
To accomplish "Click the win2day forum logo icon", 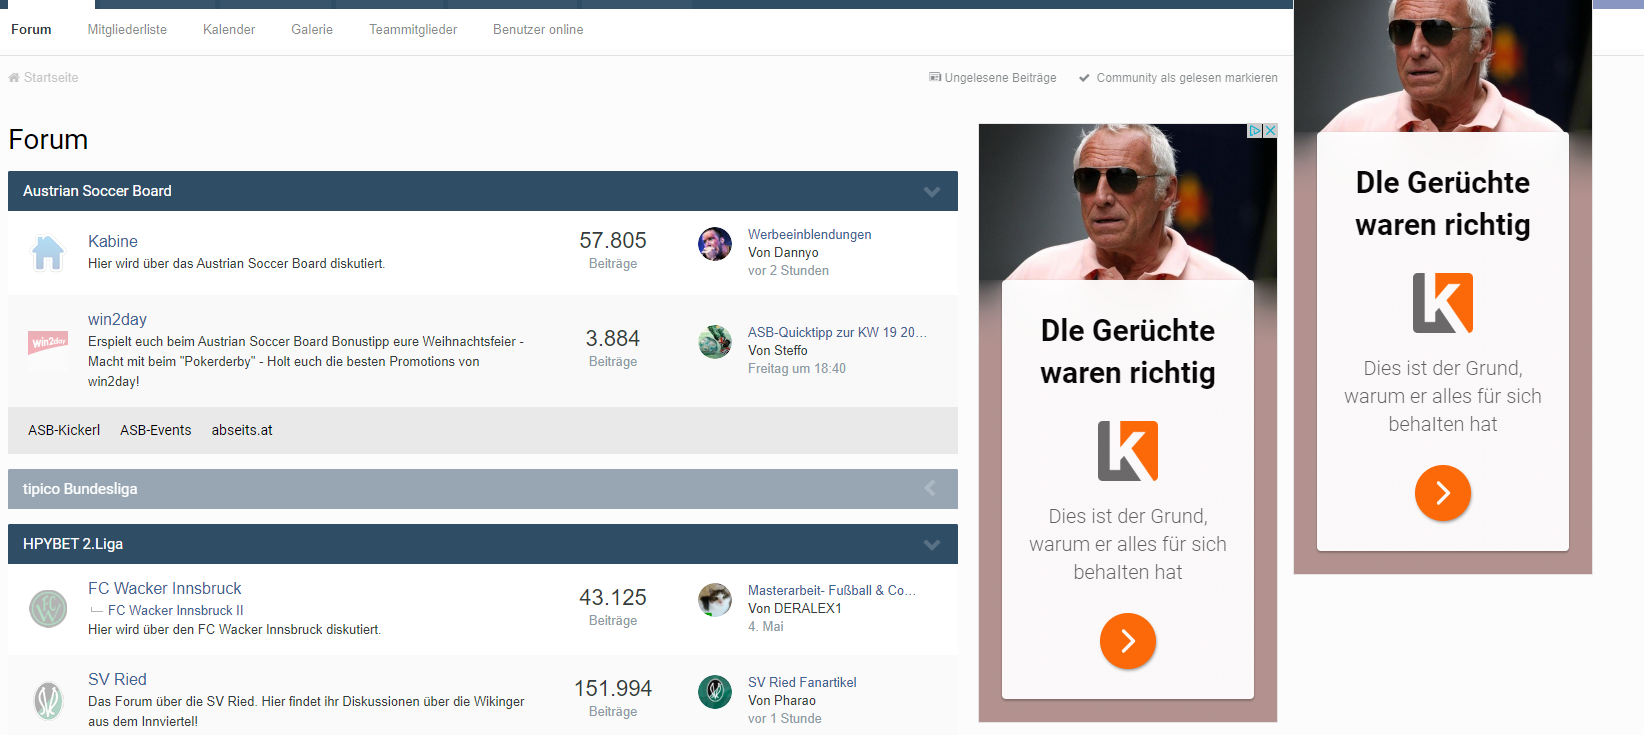I will (x=48, y=342).
